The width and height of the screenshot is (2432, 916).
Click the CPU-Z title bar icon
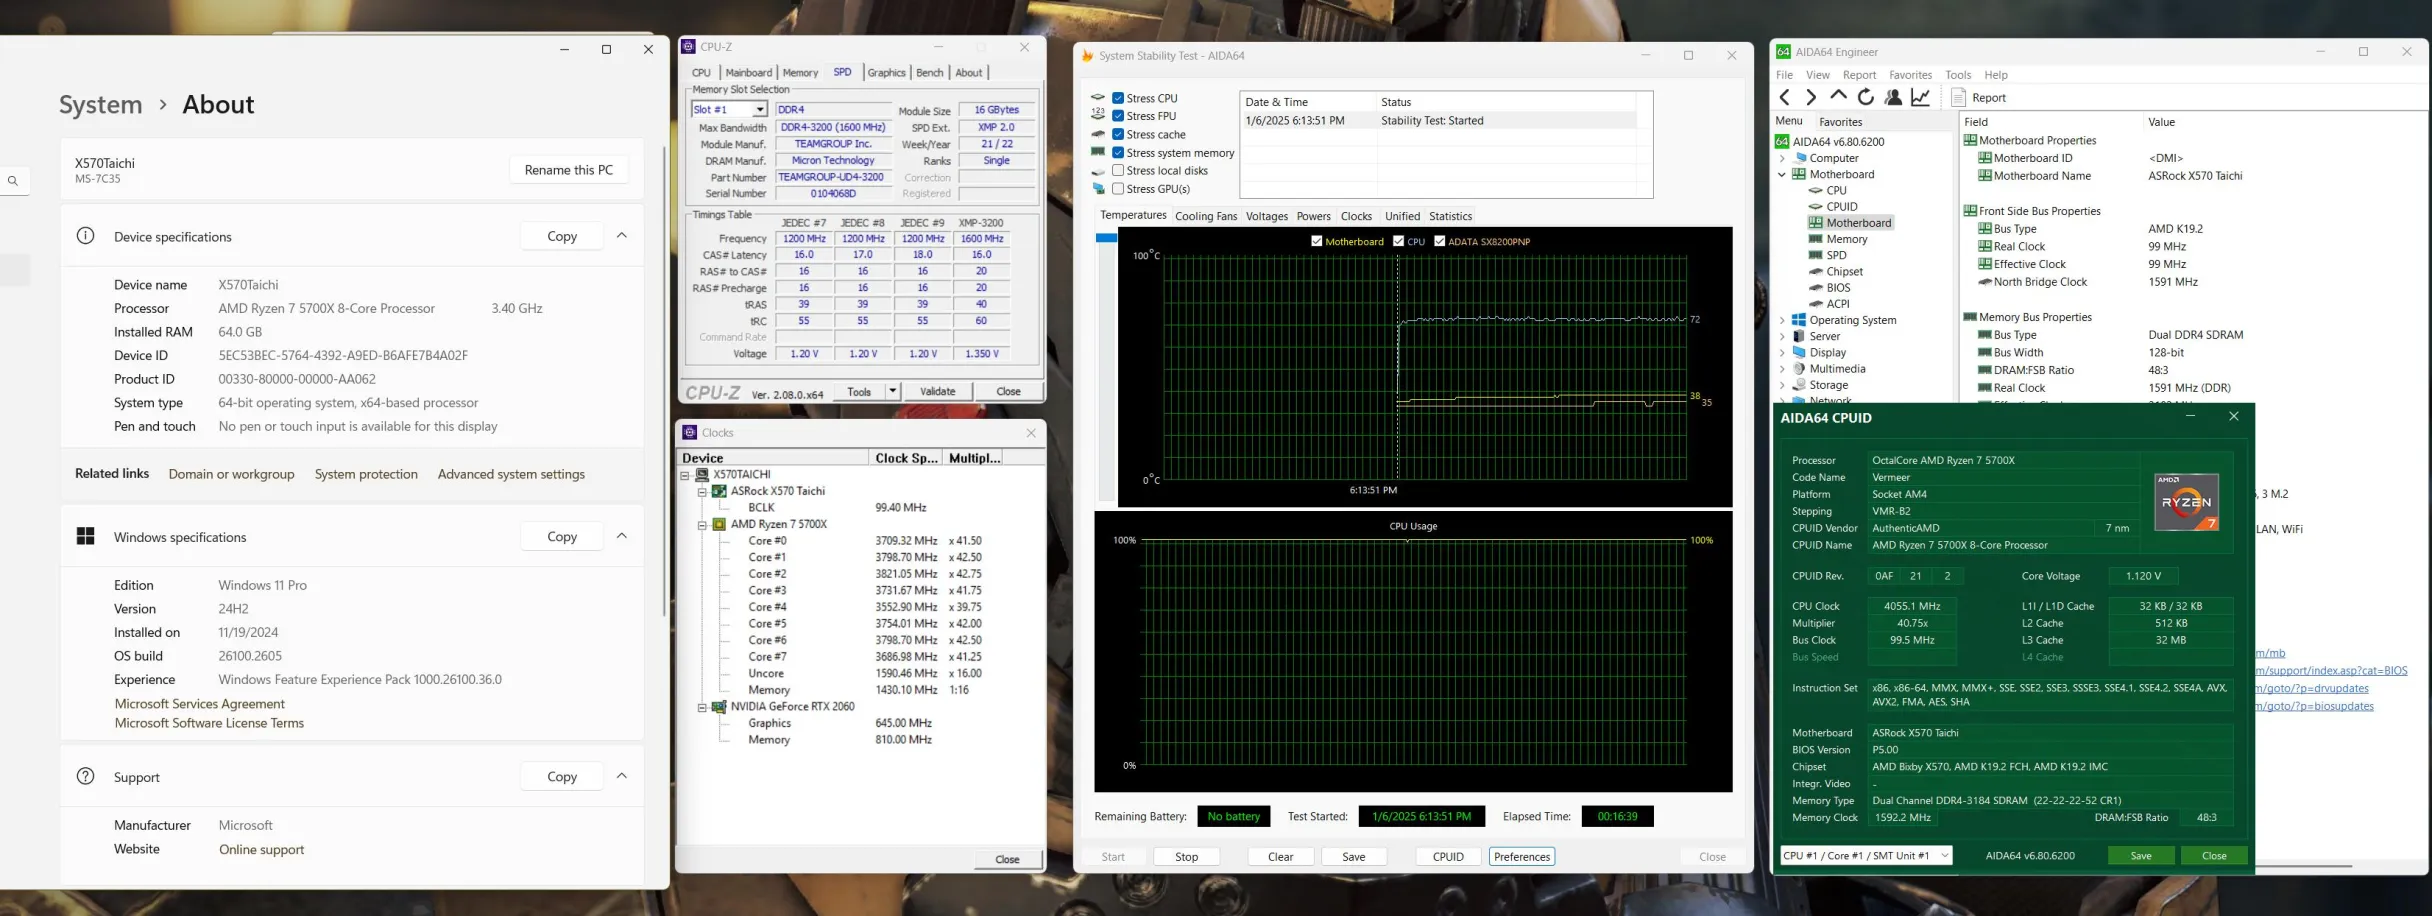(688, 47)
